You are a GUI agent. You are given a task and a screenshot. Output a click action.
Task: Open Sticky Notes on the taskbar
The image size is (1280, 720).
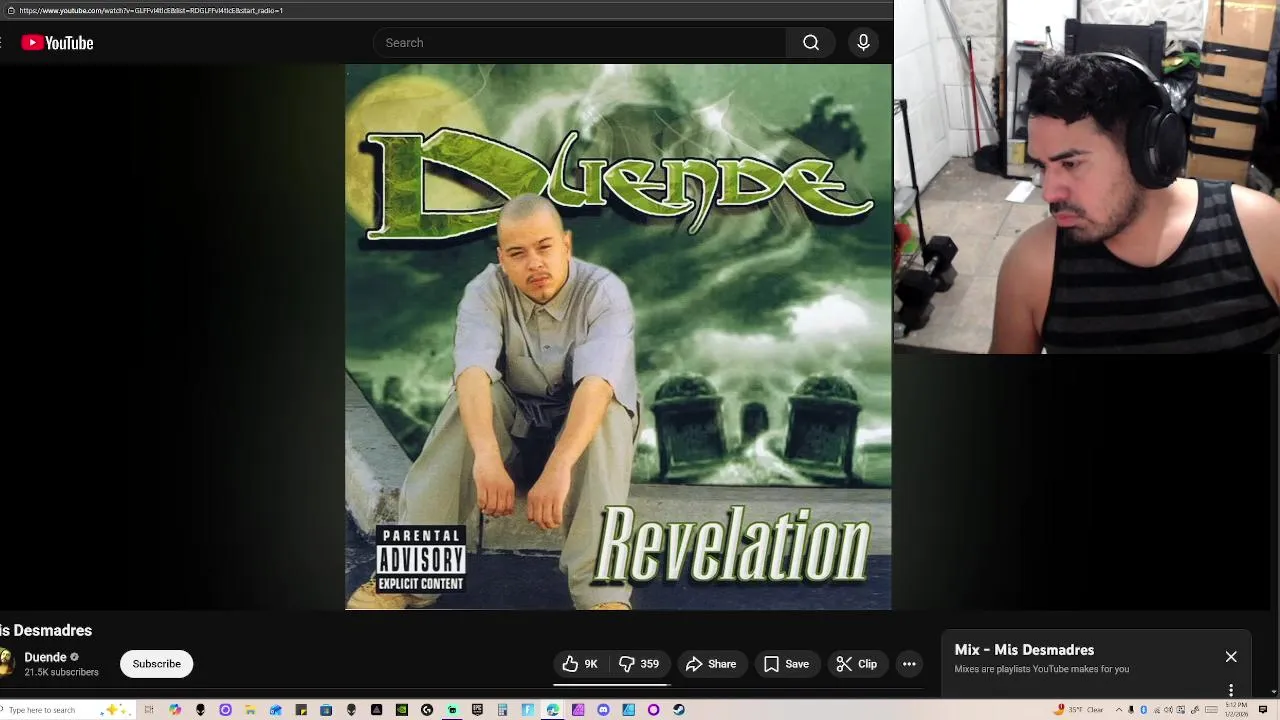tap(301, 710)
